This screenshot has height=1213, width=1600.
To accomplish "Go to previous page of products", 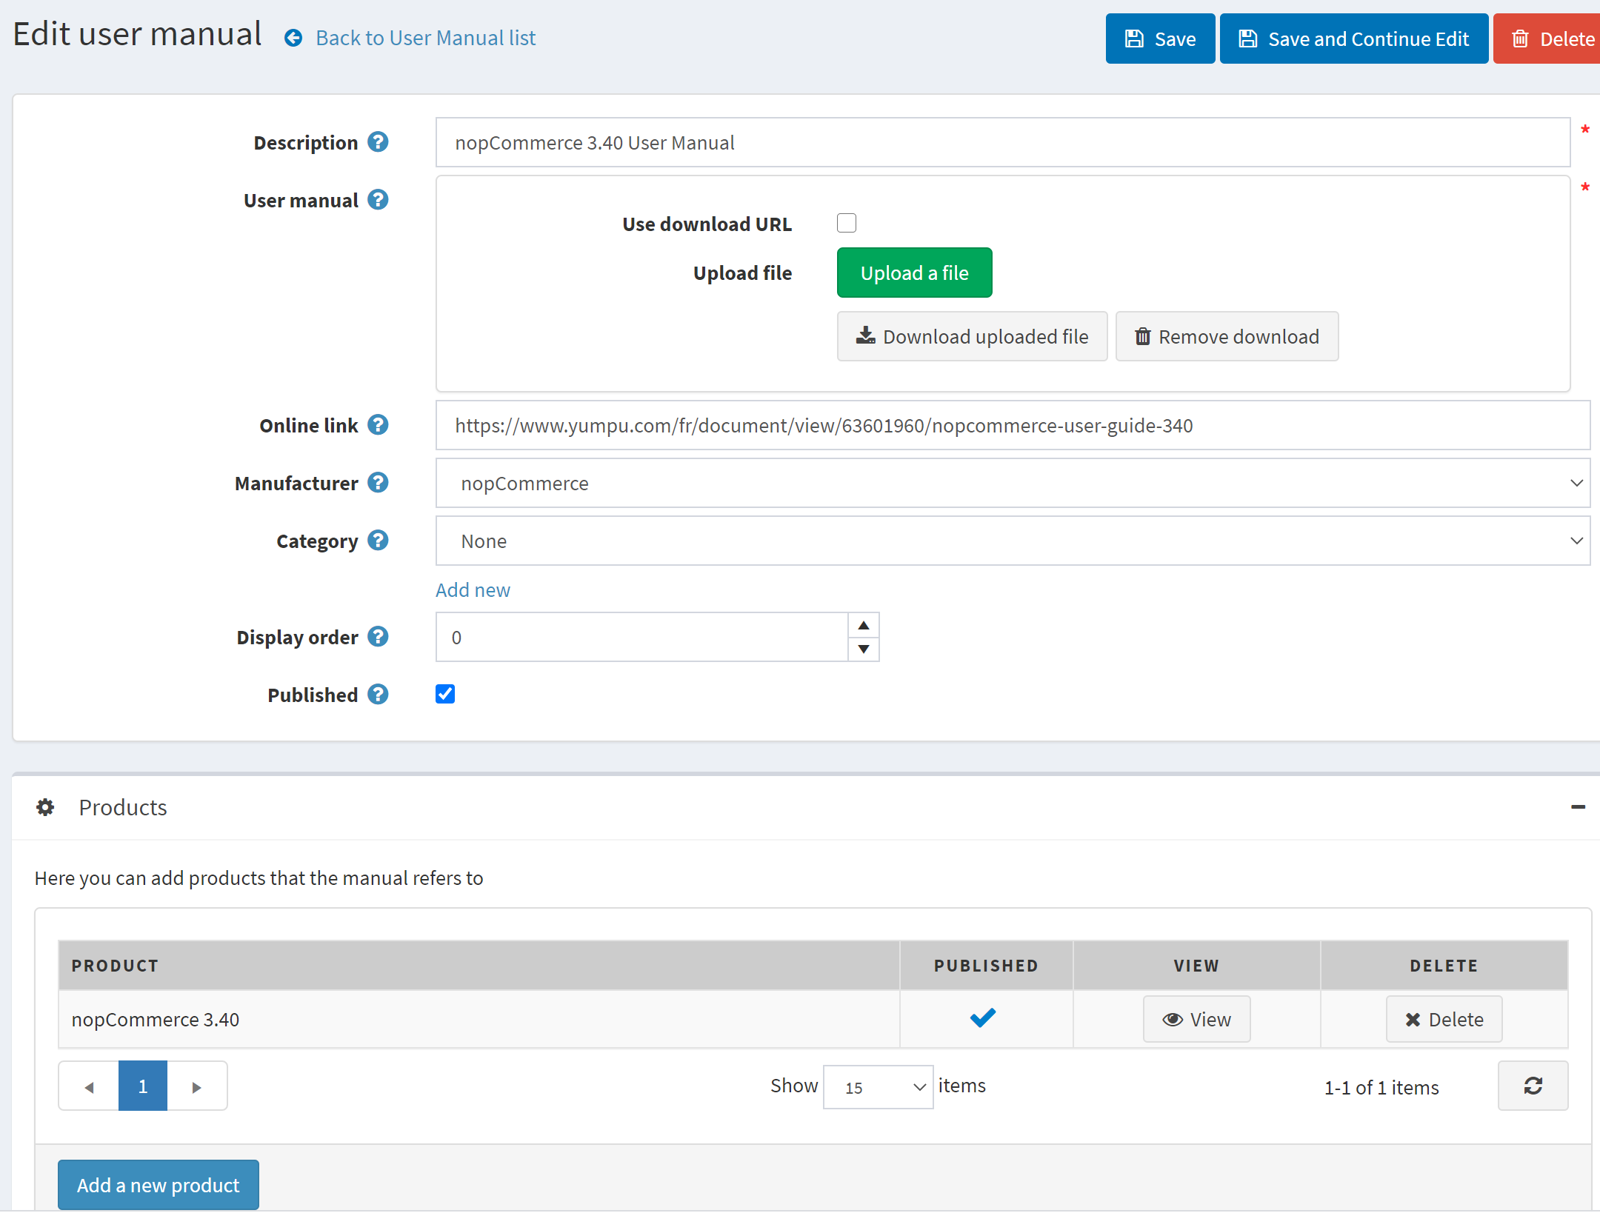I will 89,1086.
